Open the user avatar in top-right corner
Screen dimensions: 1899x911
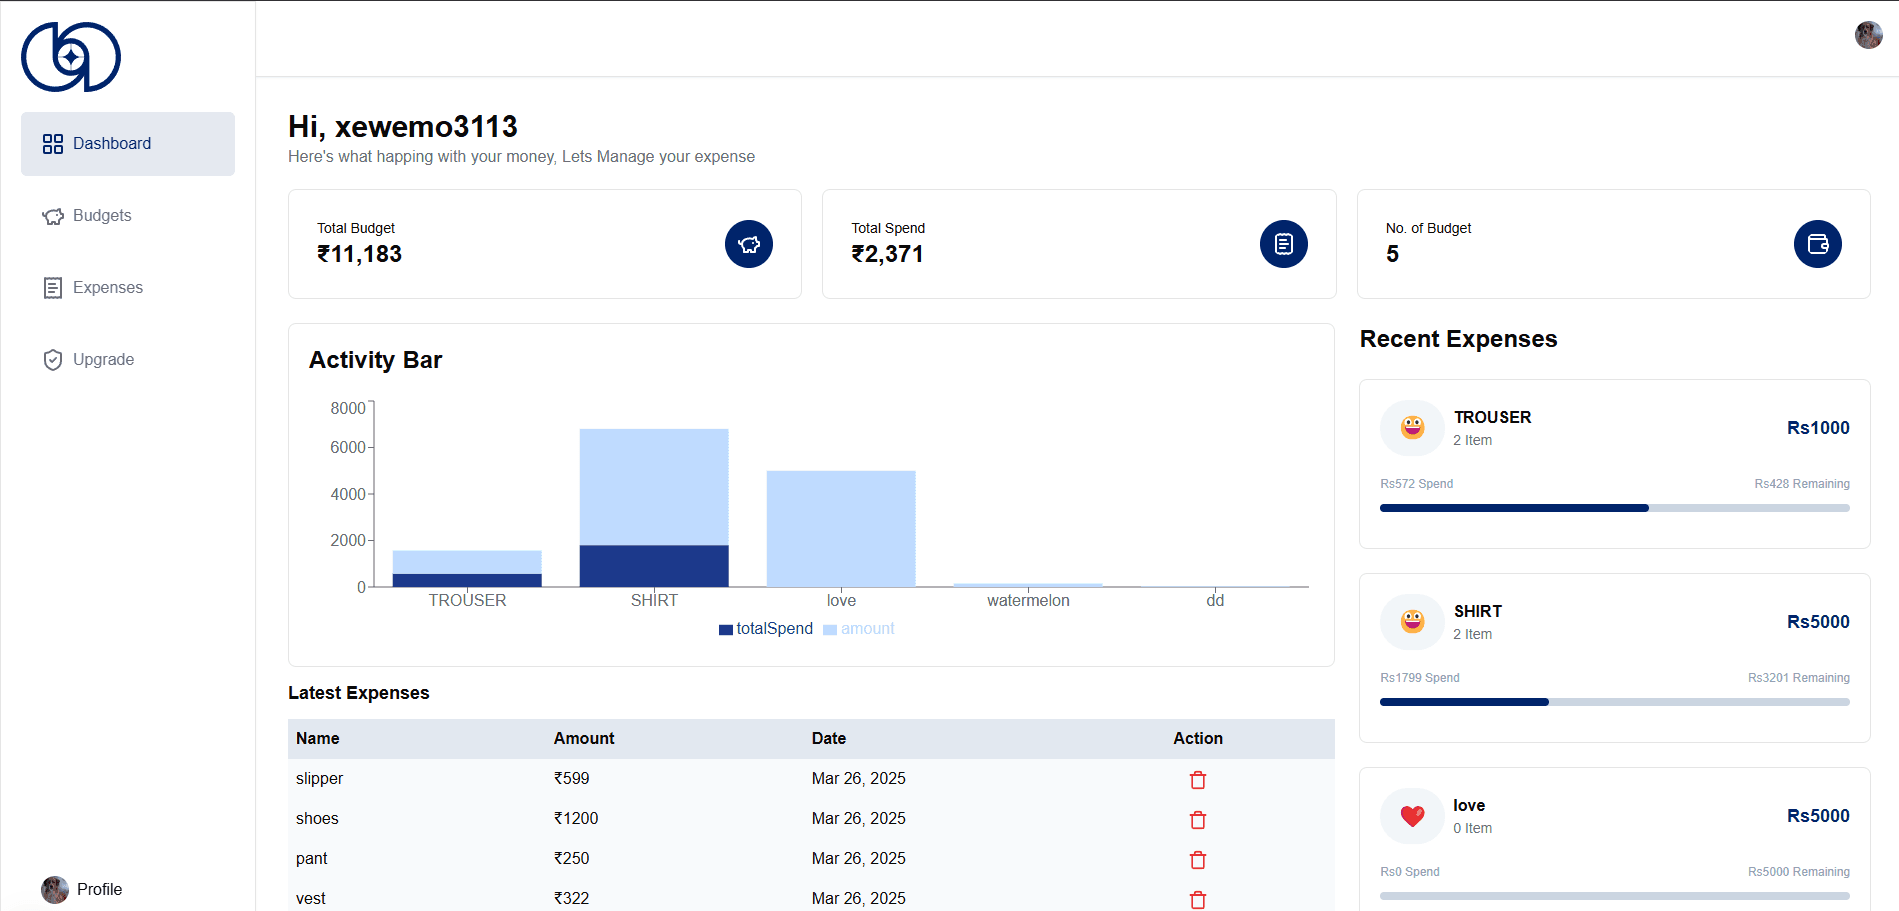tap(1868, 35)
